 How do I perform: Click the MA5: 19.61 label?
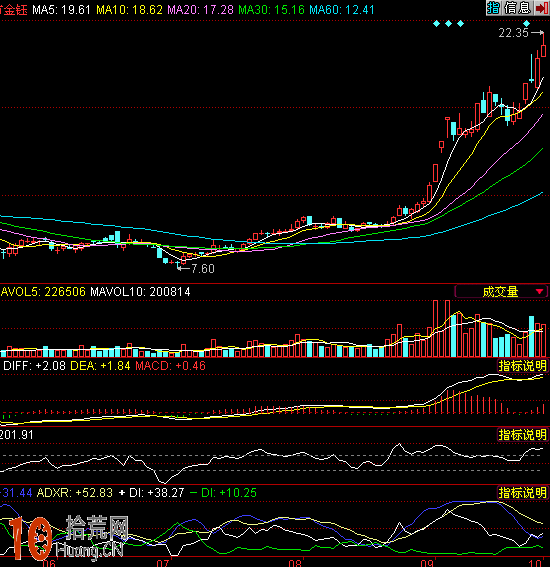click(61, 10)
